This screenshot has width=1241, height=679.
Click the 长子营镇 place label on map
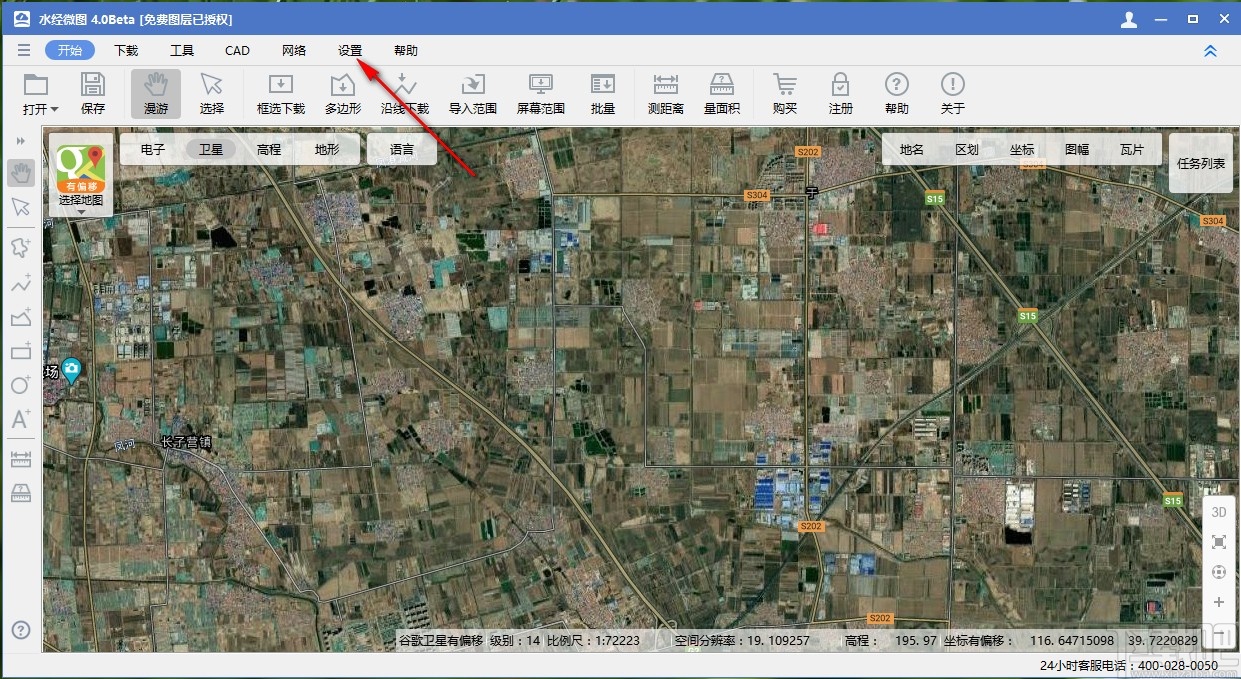point(186,442)
